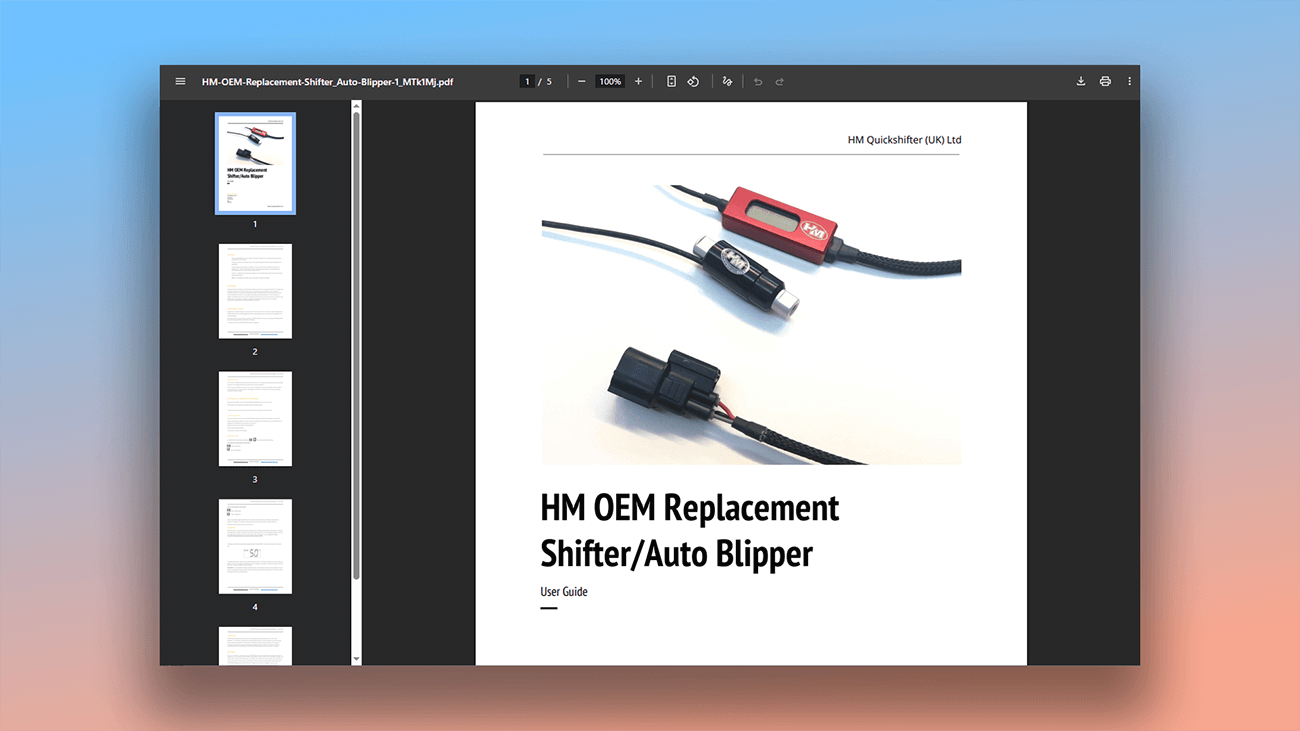Download the PDF file
1300x731 pixels.
pyautogui.click(x=1081, y=81)
